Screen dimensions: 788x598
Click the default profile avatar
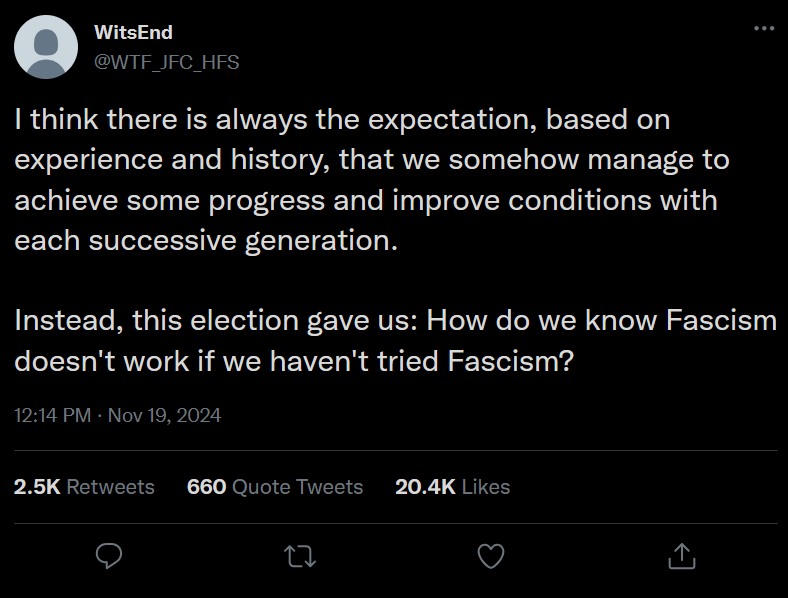pyautogui.click(x=46, y=47)
